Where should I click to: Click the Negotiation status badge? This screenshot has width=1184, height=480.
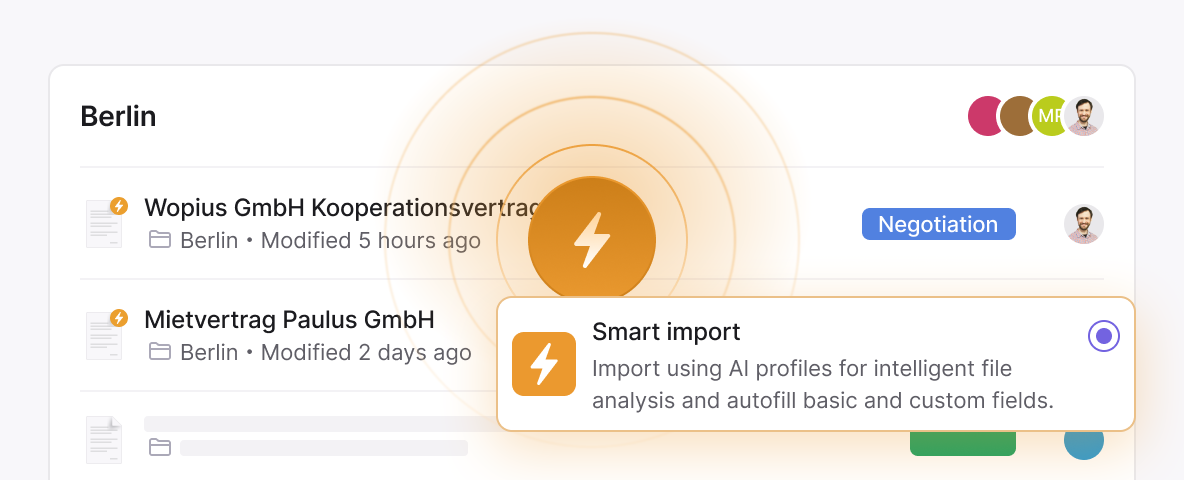939,224
